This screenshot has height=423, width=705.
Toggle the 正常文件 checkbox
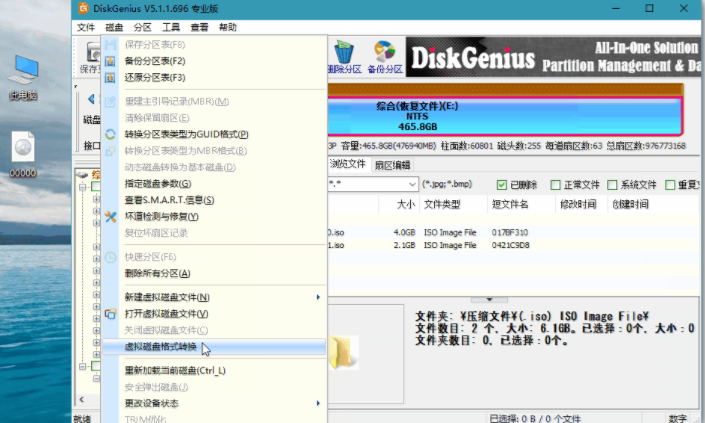[555, 185]
